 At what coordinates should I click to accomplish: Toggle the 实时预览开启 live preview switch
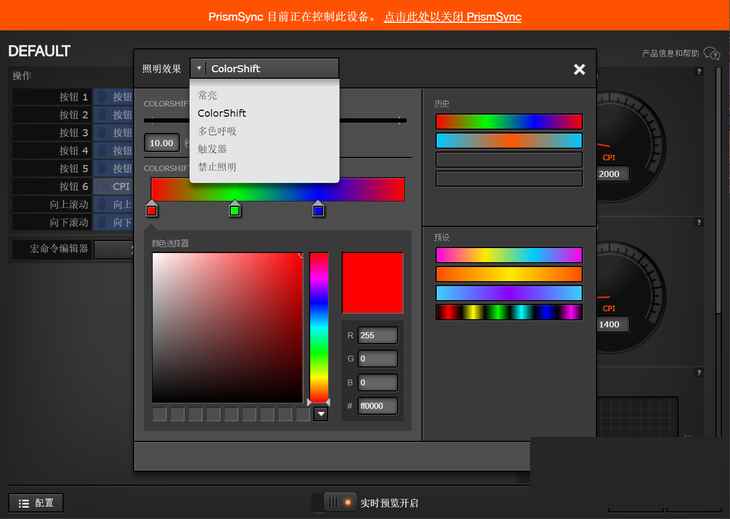pyautogui.click(x=340, y=502)
